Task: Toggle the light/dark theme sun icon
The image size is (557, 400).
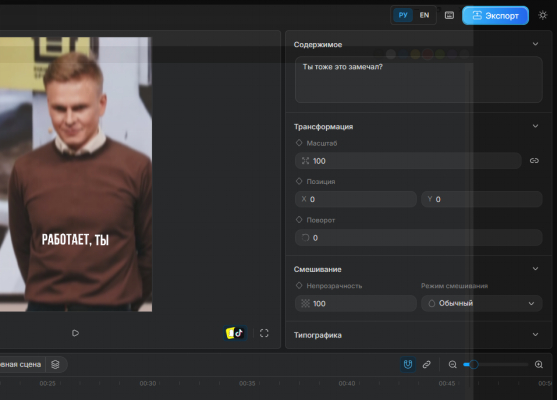Action: tap(542, 15)
